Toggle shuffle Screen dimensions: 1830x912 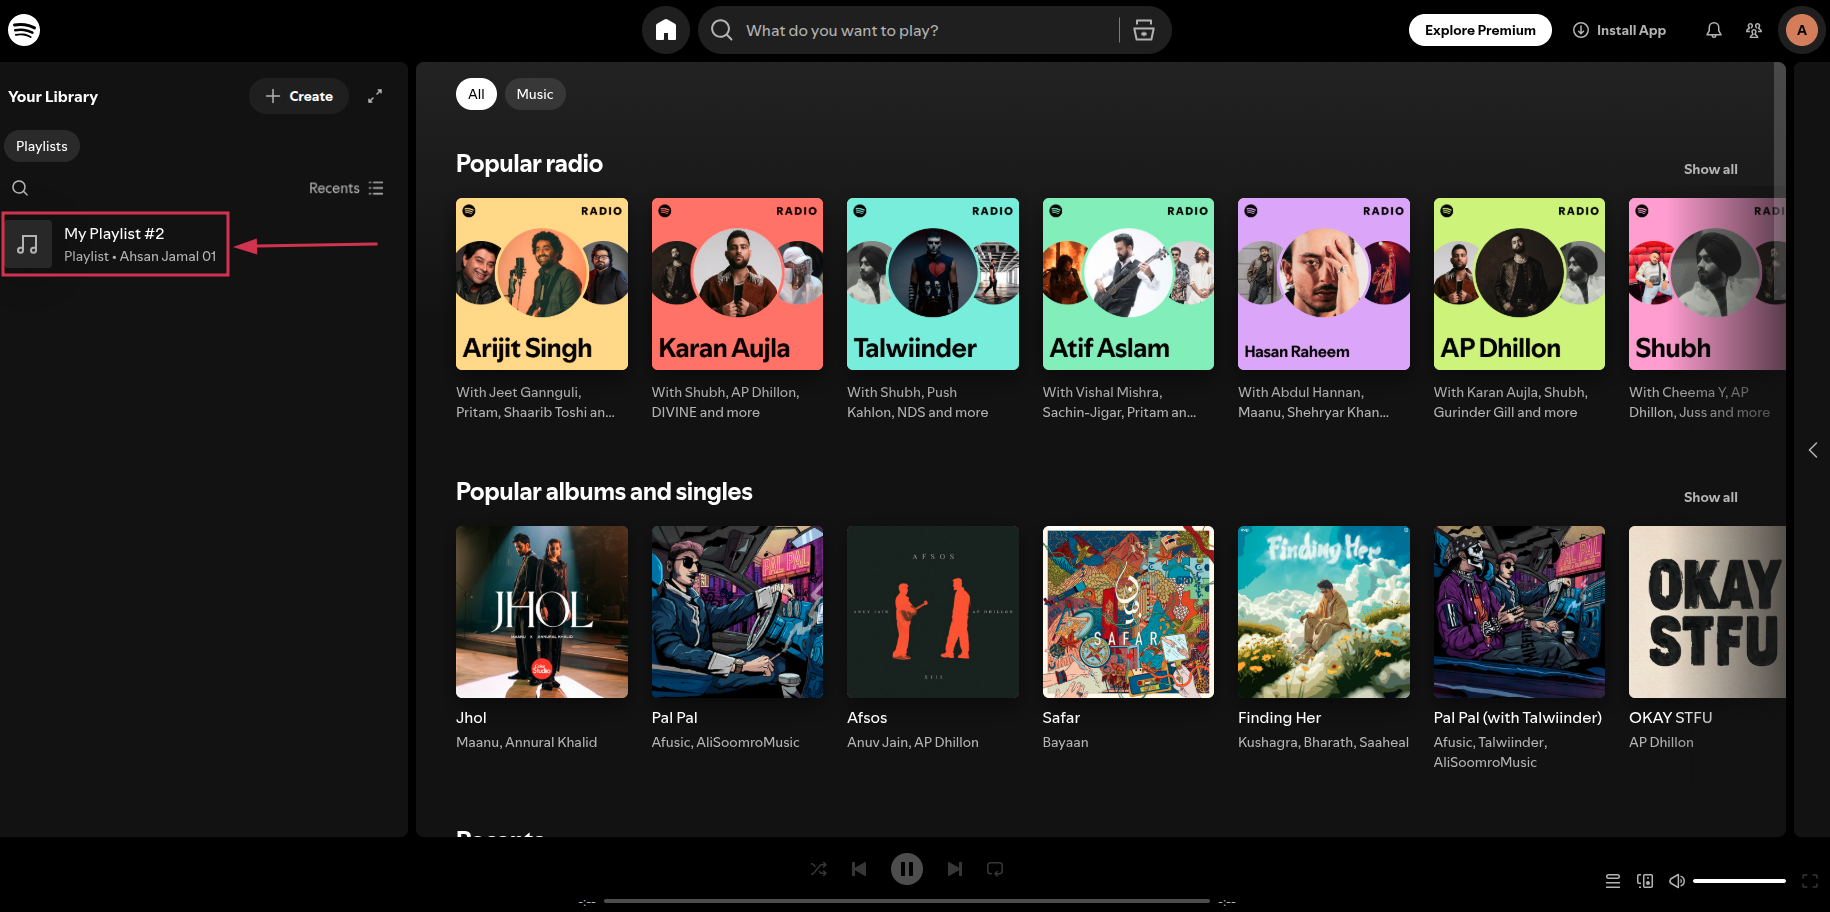pos(819,869)
